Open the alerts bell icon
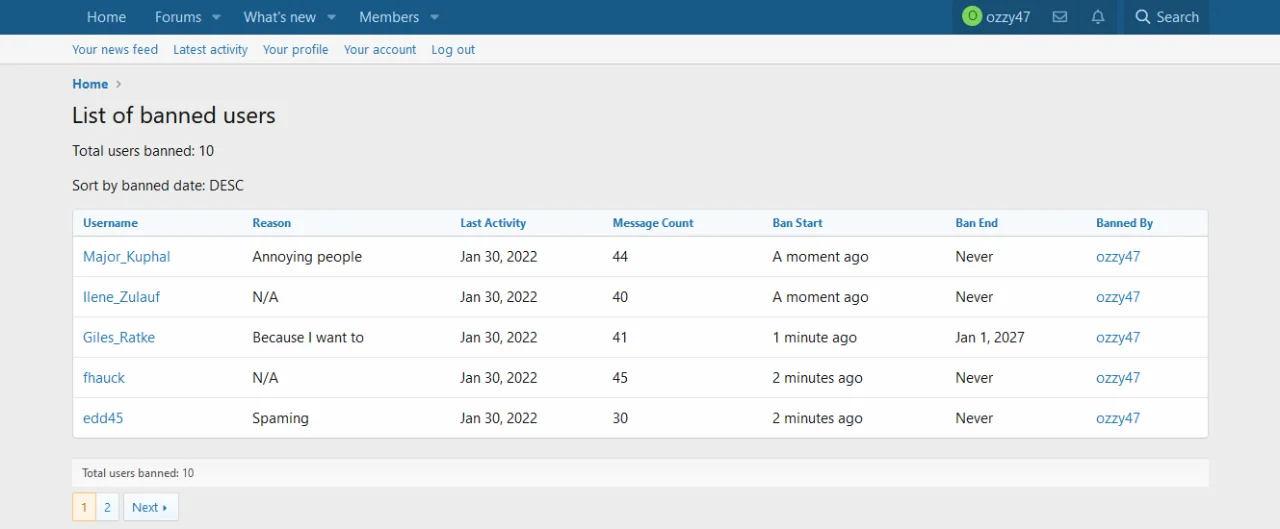 click(x=1098, y=17)
